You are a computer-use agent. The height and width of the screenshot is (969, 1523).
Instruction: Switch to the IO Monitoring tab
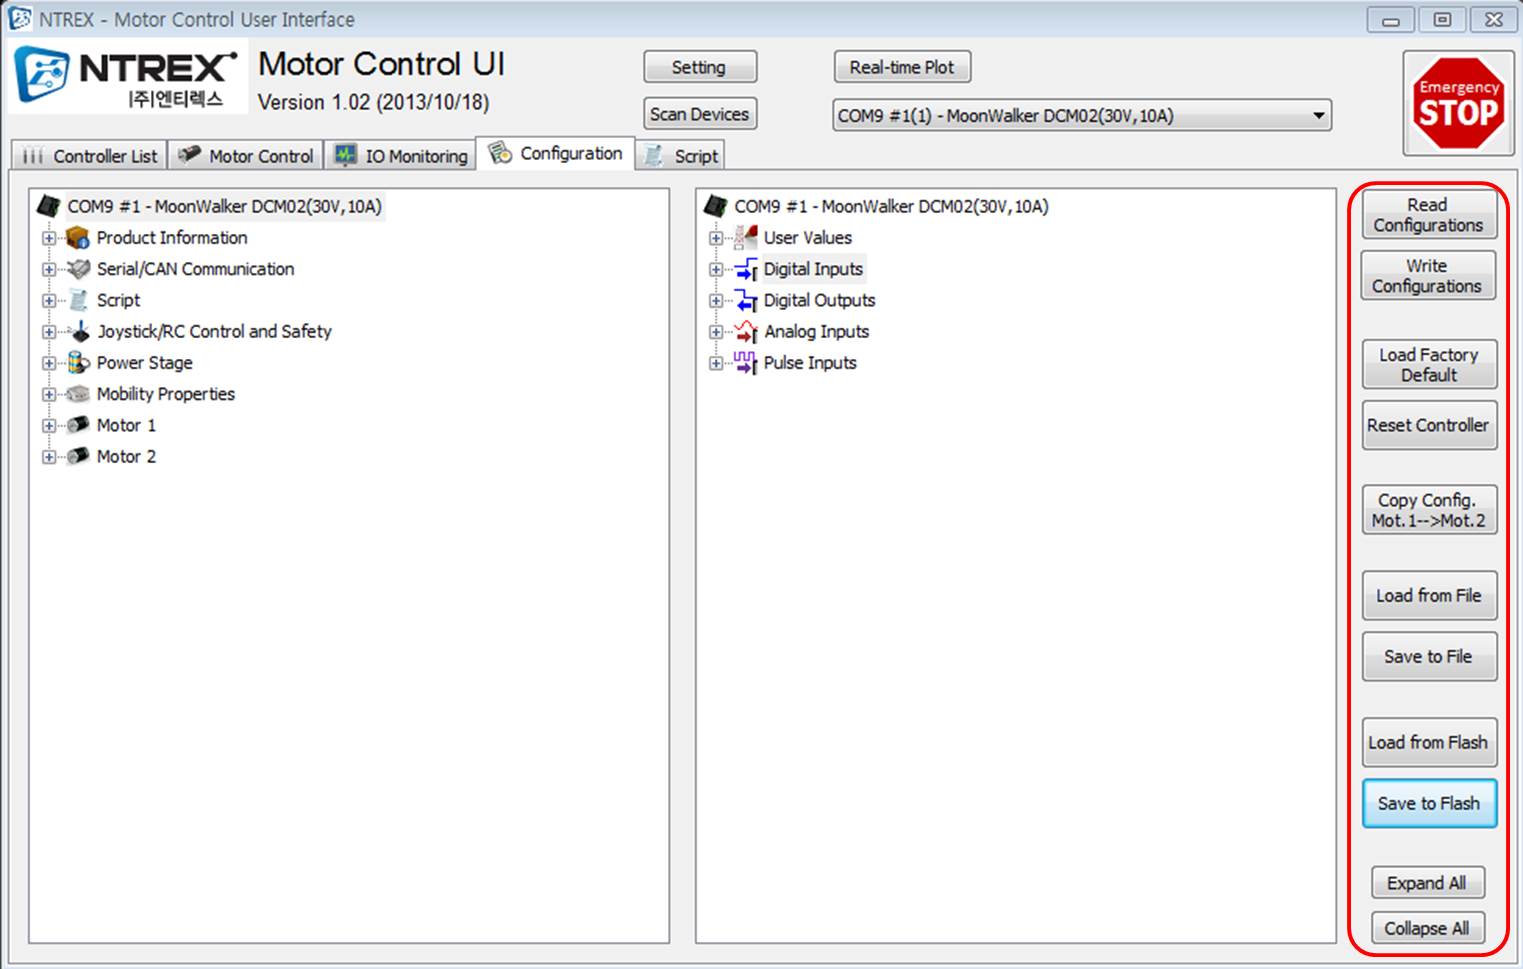401,156
